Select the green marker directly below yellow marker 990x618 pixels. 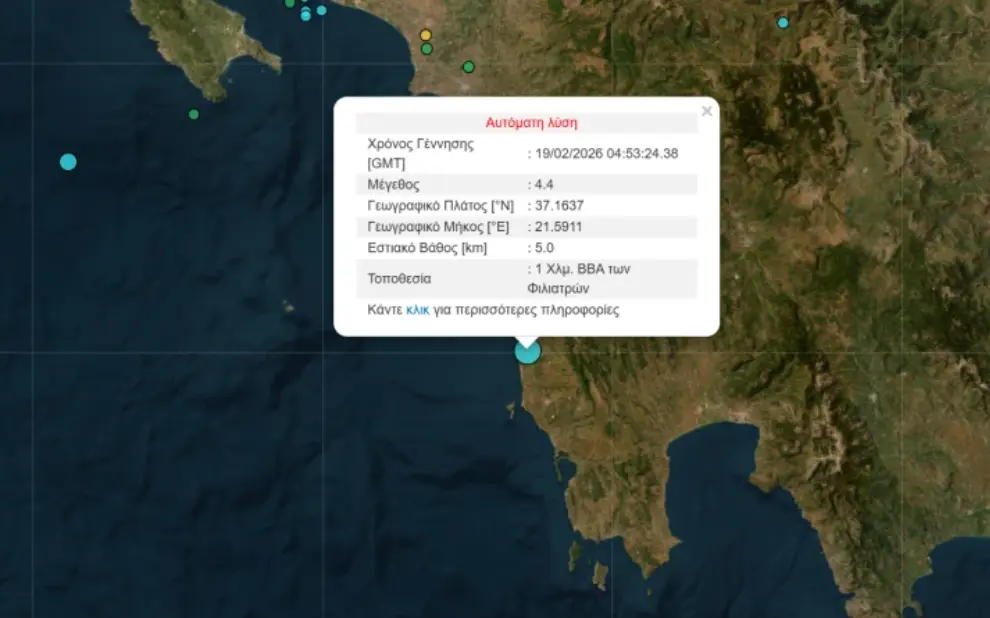427,49
